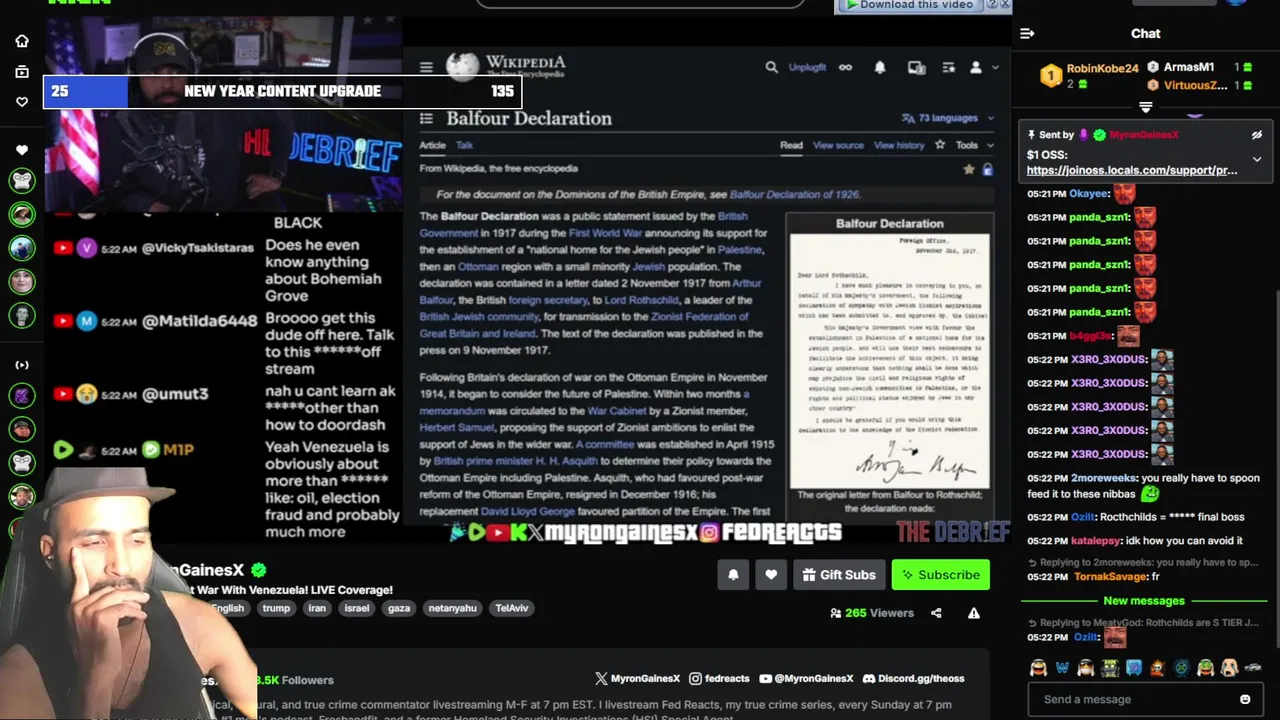Open Discord.gg/theoss link

pos(913,678)
